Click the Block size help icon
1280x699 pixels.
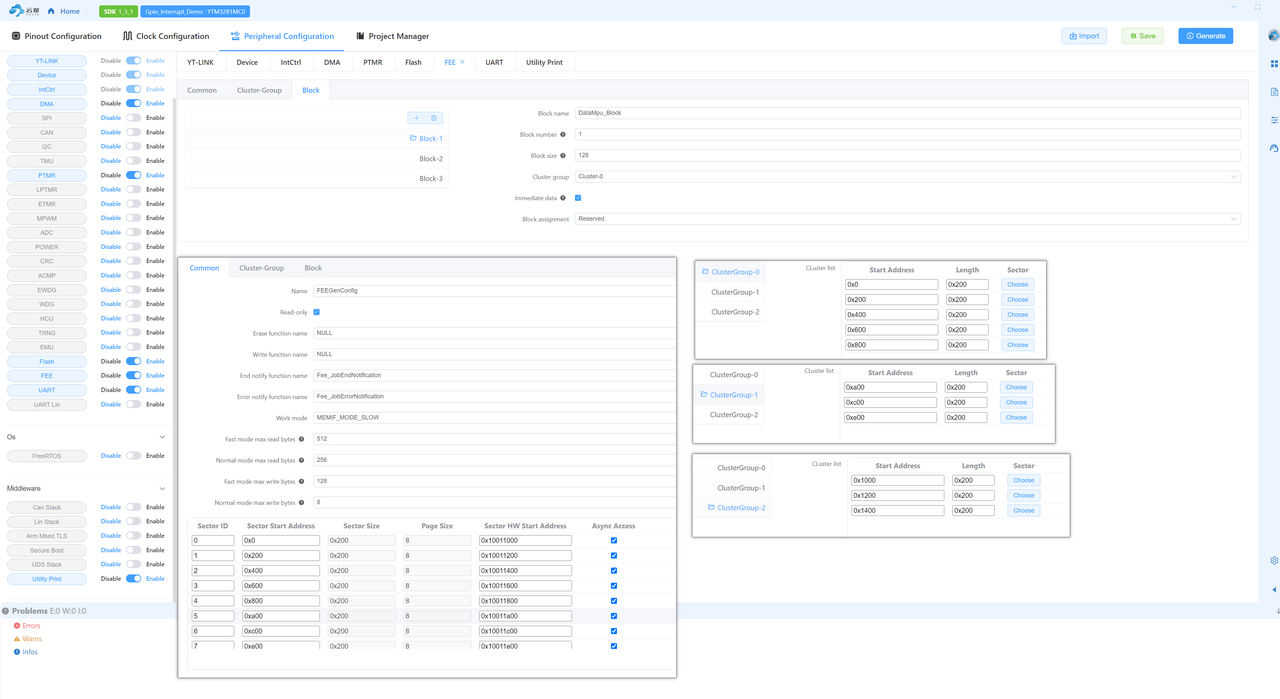pos(563,155)
